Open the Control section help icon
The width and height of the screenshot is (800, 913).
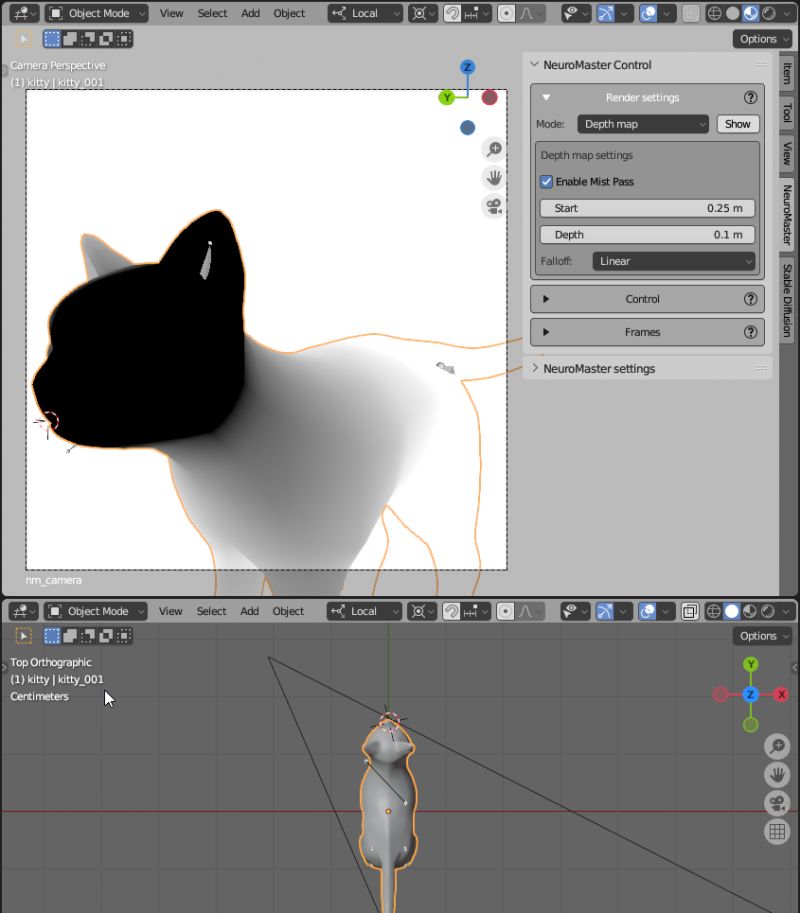coord(751,299)
